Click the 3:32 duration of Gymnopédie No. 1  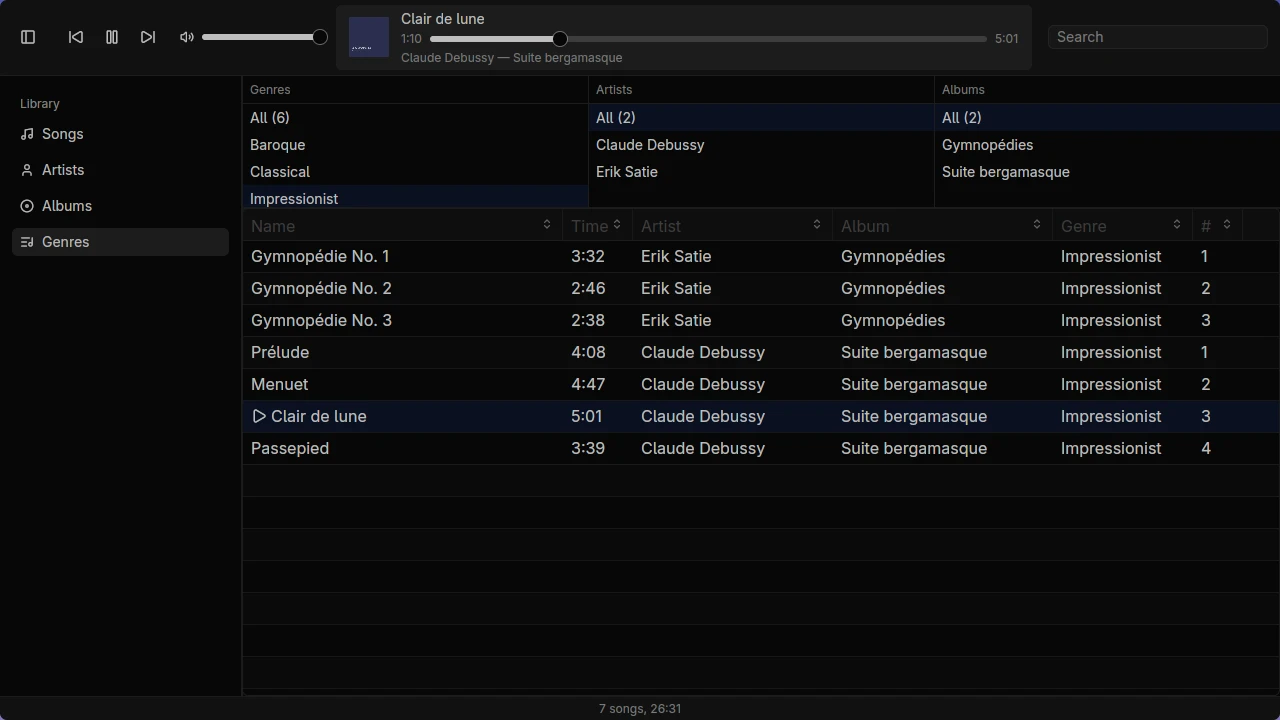pyautogui.click(x=588, y=256)
